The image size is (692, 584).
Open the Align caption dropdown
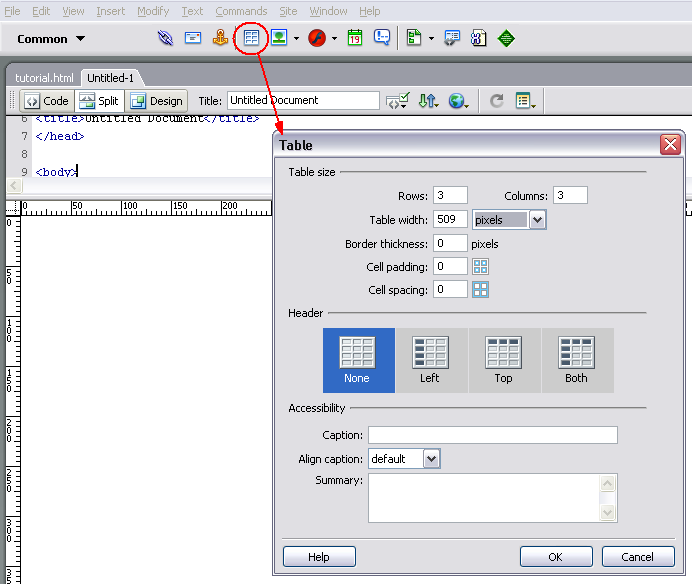coord(431,459)
